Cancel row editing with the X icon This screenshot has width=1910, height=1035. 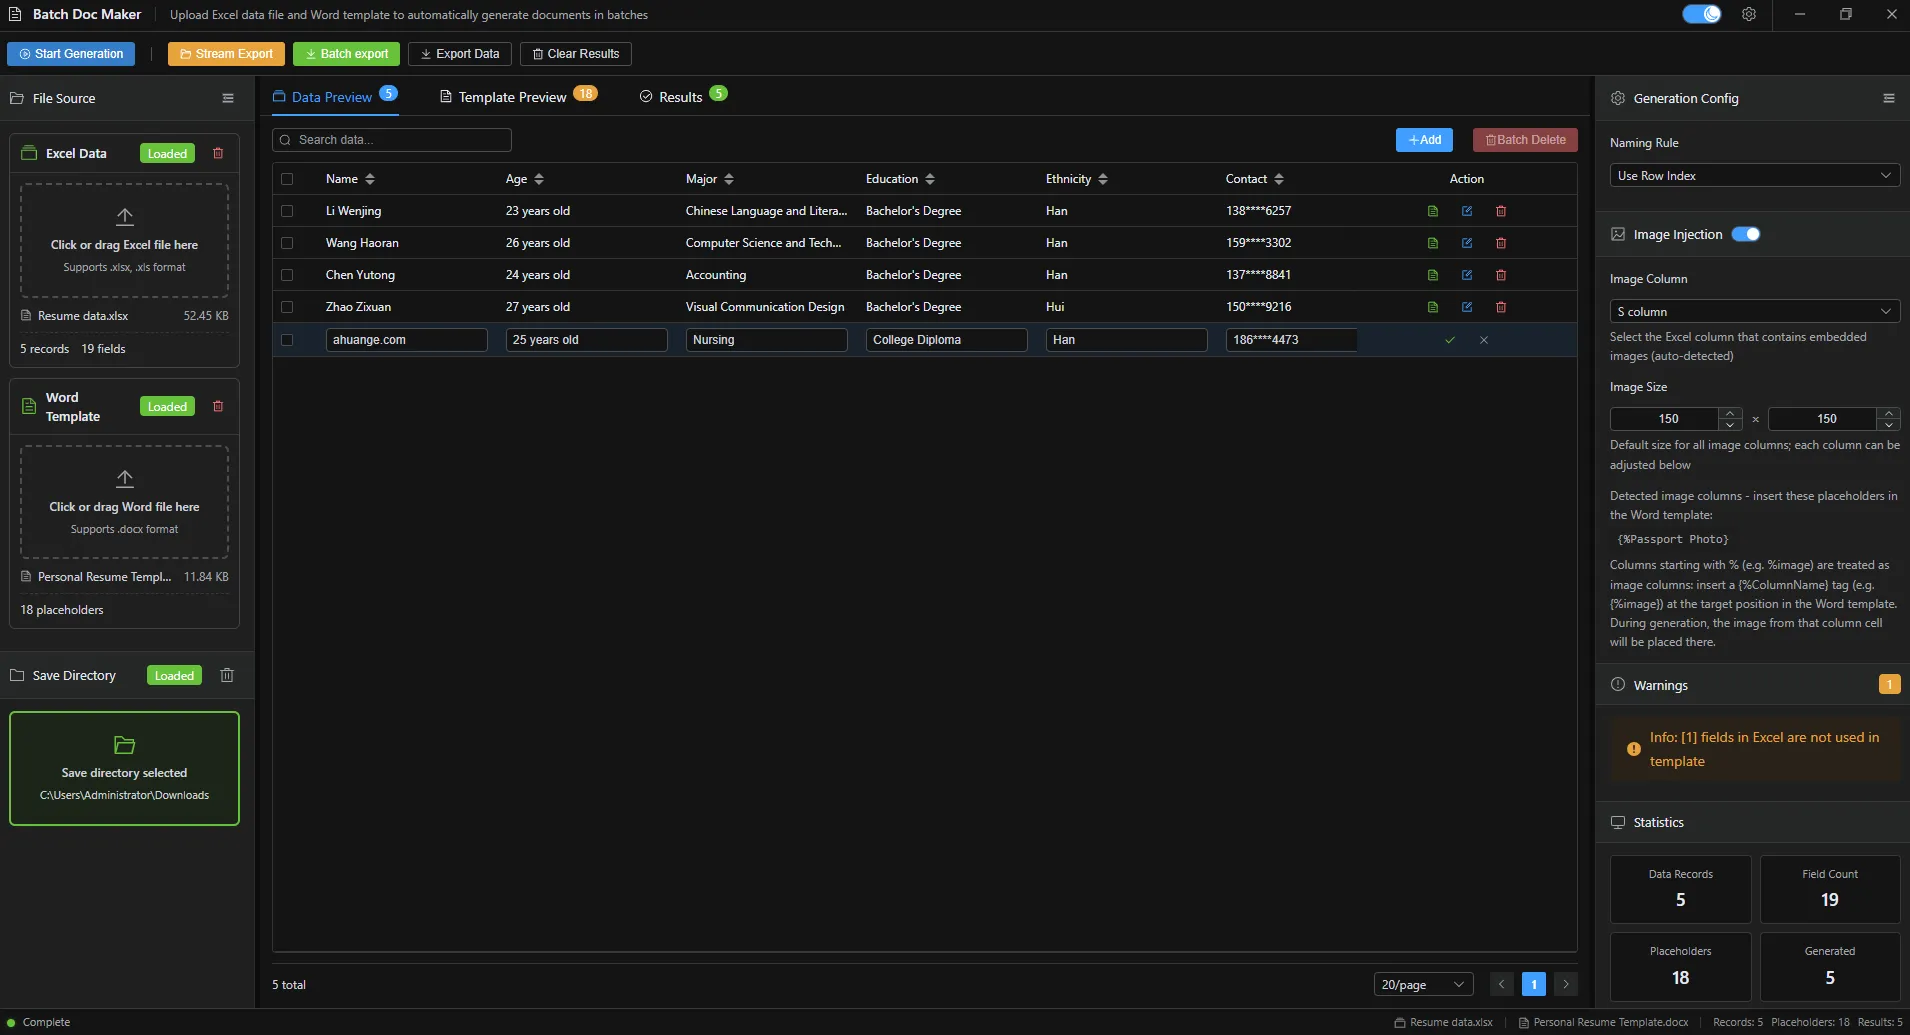(1484, 340)
